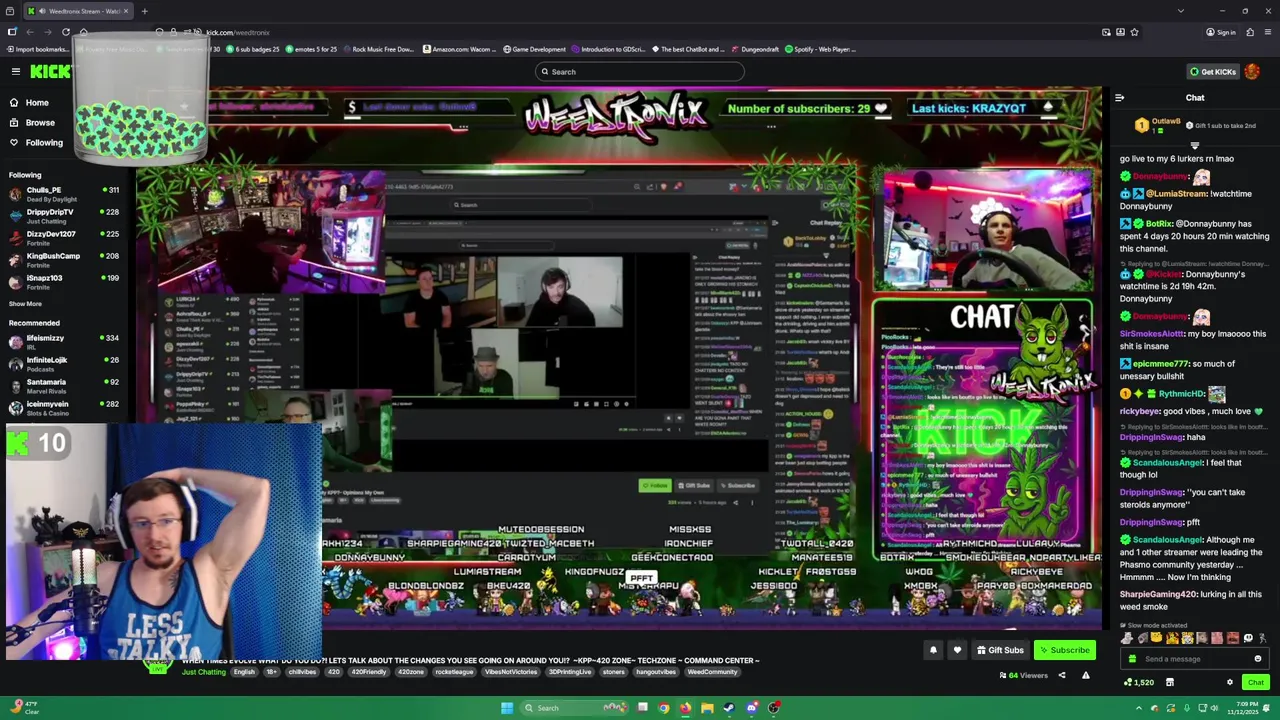Click the Just Chatting category tag

(204, 672)
